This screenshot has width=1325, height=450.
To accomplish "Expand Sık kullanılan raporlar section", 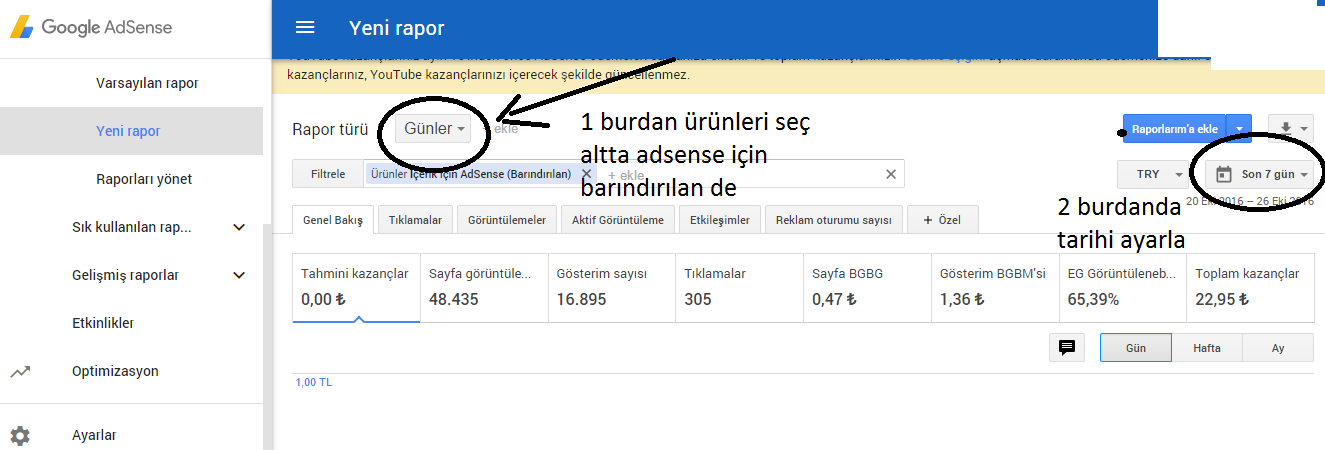I will point(239,227).
